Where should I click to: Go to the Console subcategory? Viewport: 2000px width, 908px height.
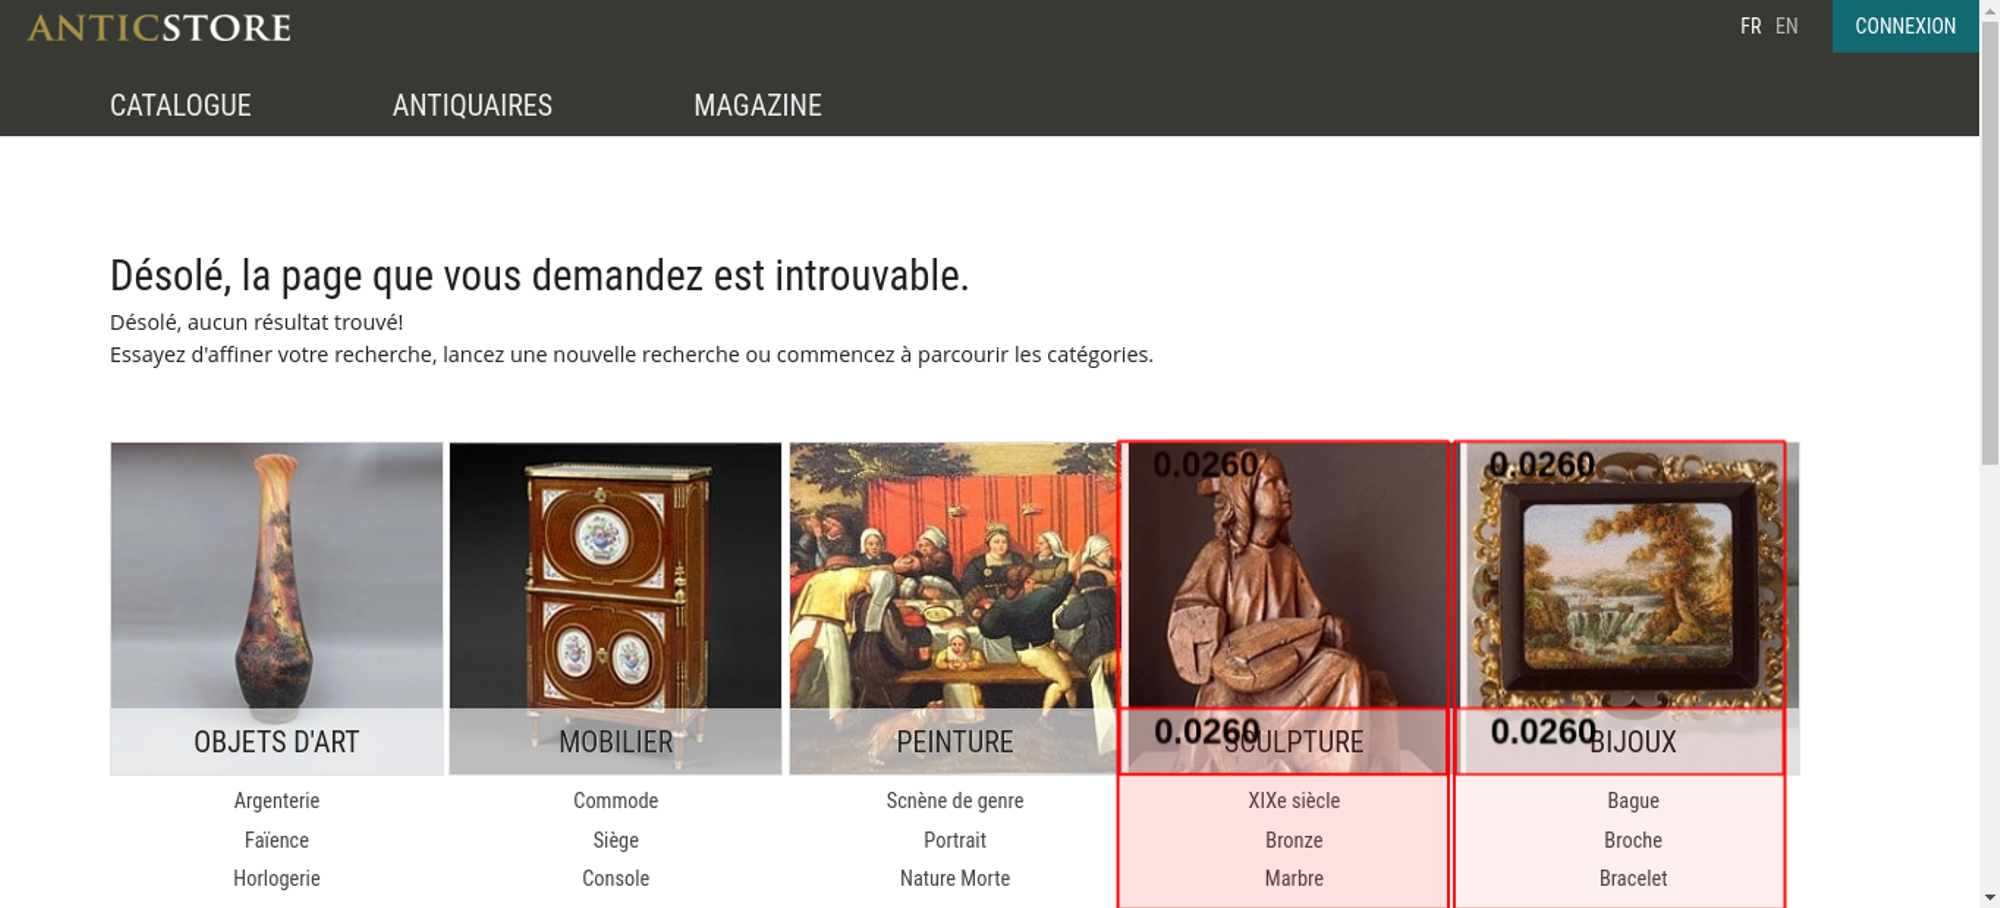pos(616,879)
